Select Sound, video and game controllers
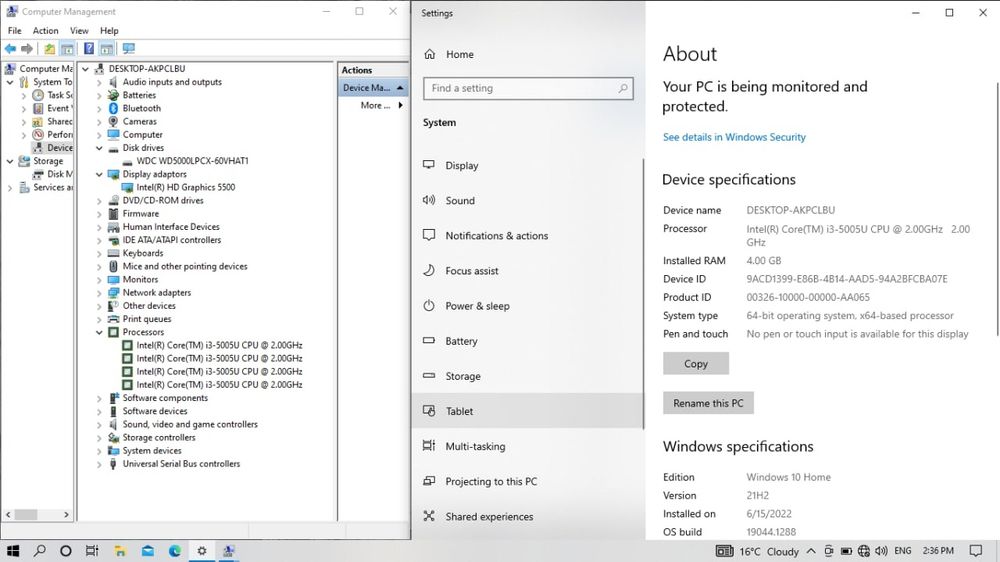Screen dimensions: 1000x562 183,424
